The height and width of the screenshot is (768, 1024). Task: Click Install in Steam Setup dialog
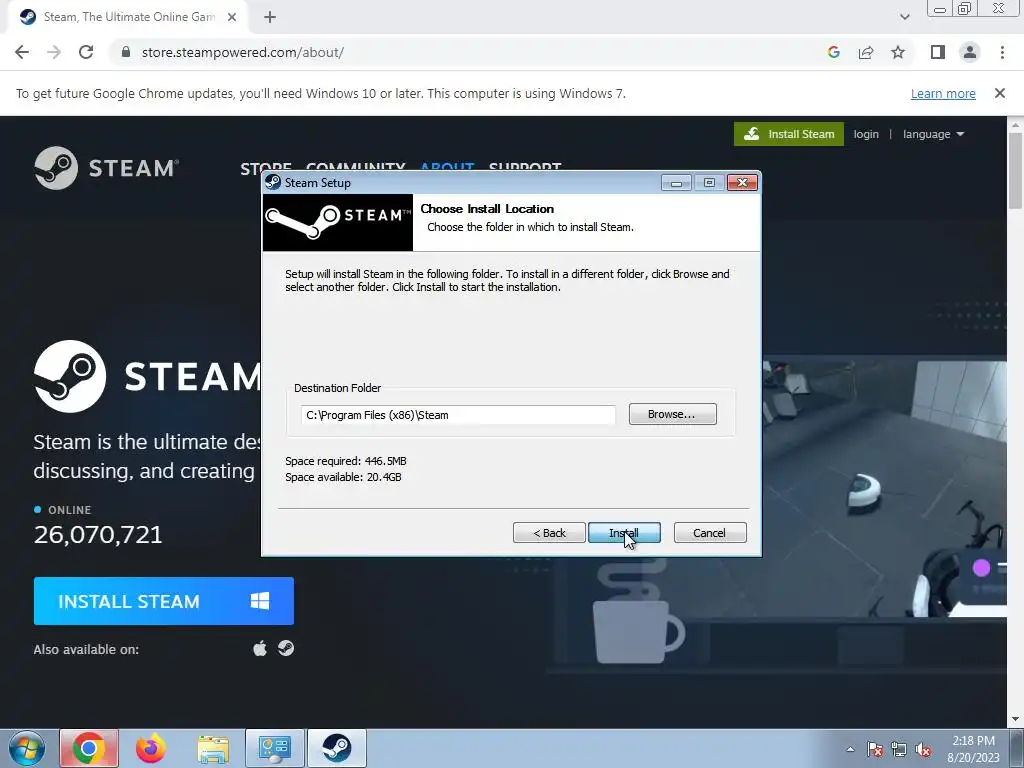point(624,533)
